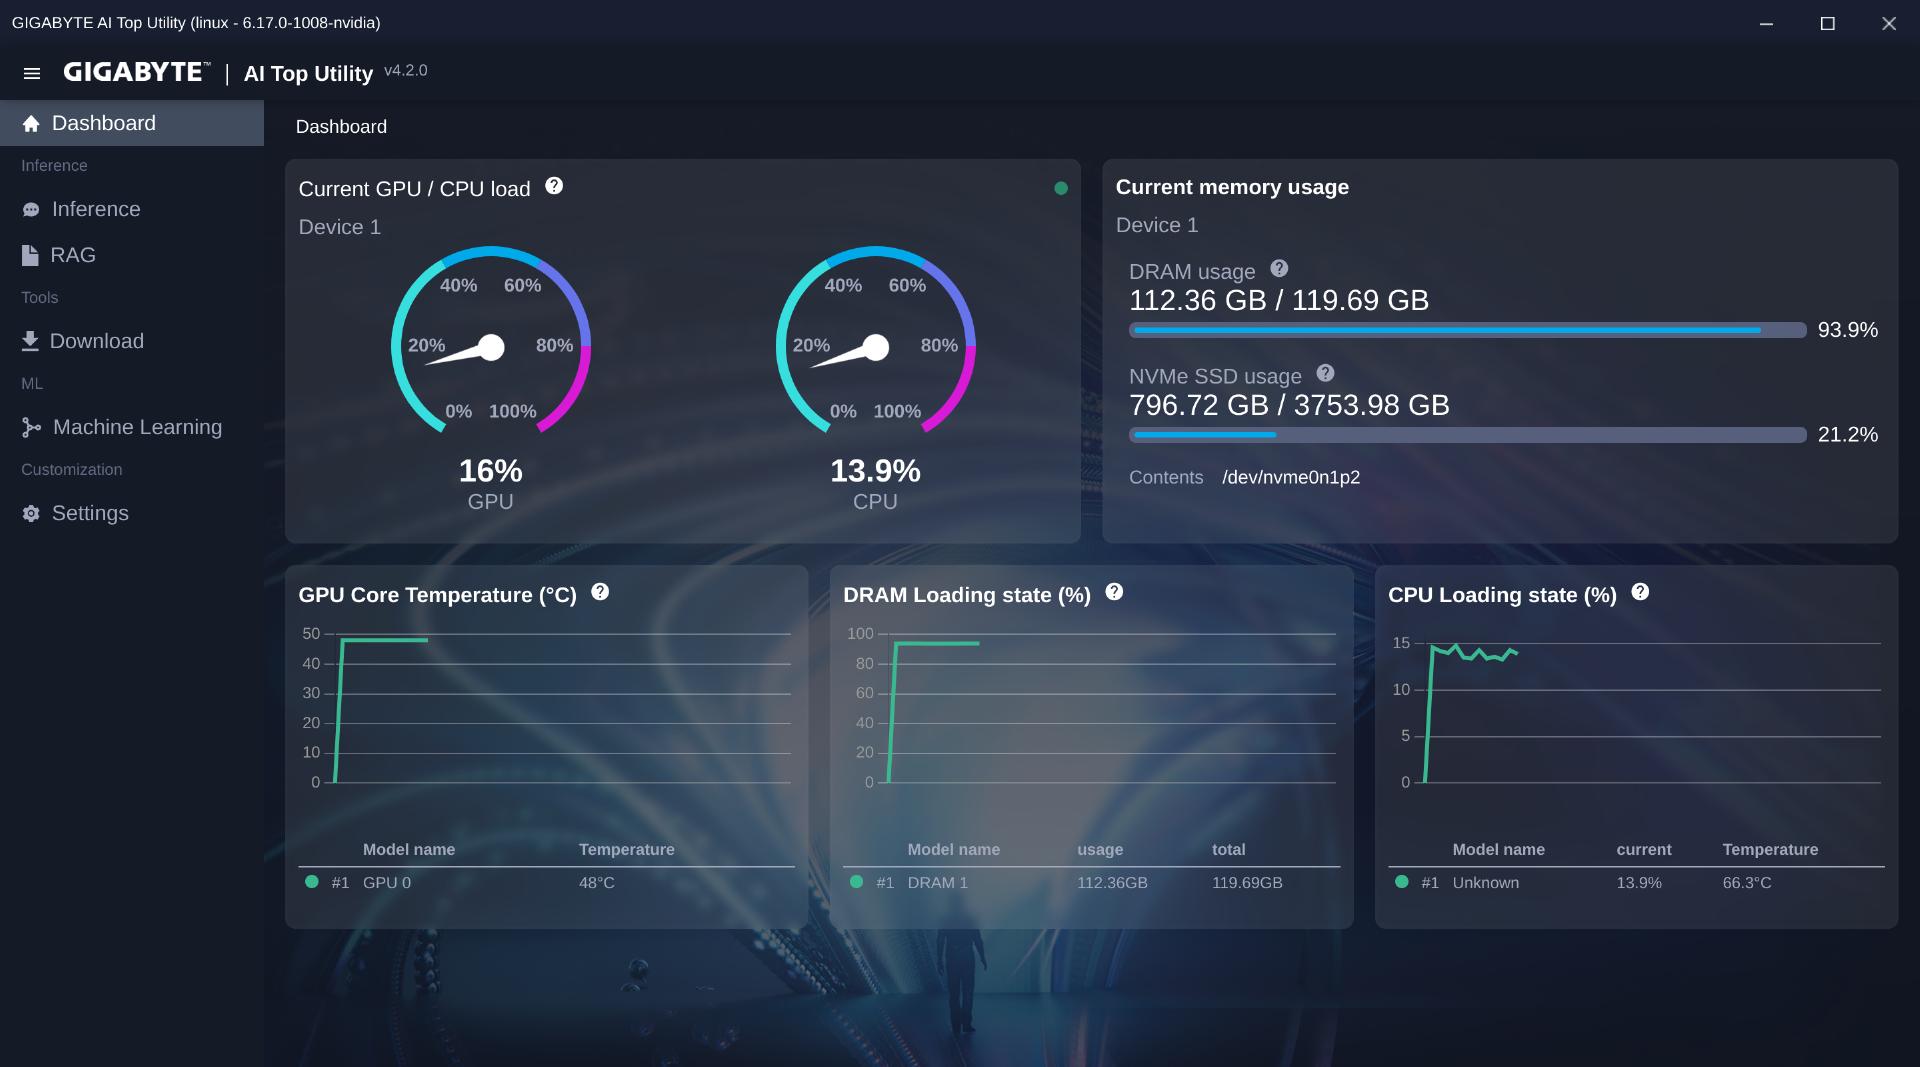Click the GIGABYTE logo
This screenshot has width=1920, height=1067.
[136, 72]
